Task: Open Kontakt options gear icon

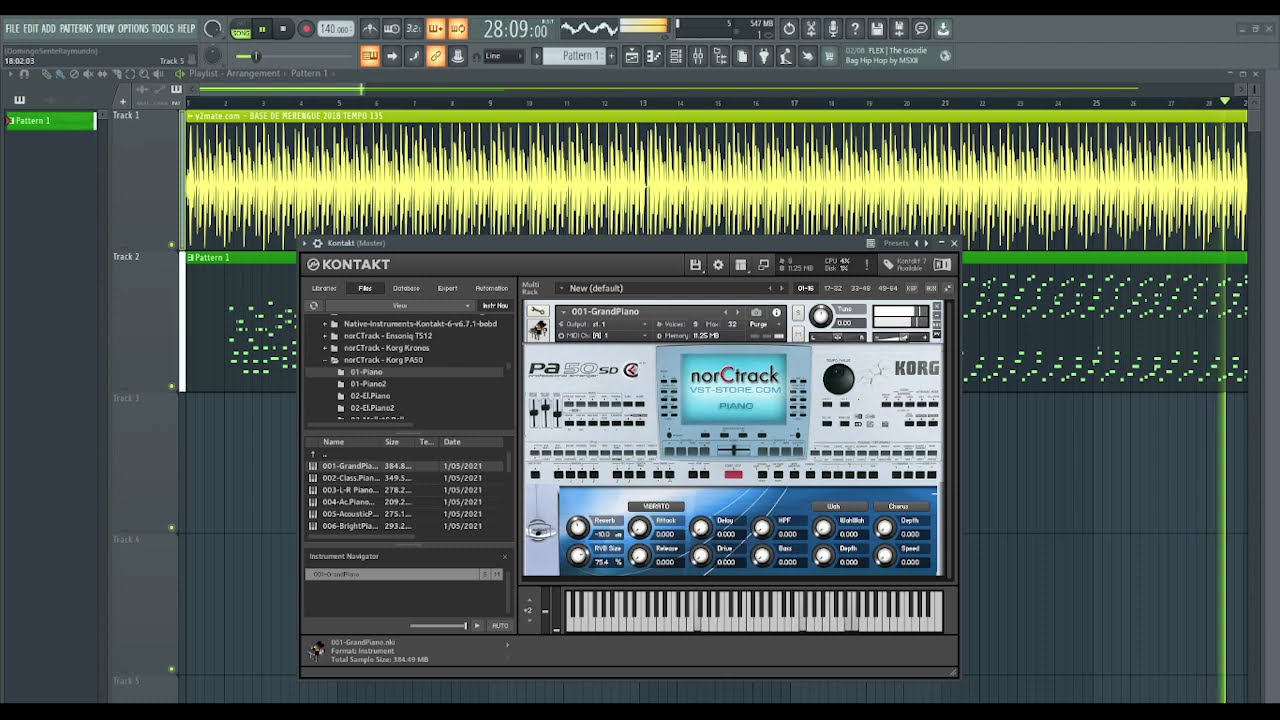Action: [718, 264]
